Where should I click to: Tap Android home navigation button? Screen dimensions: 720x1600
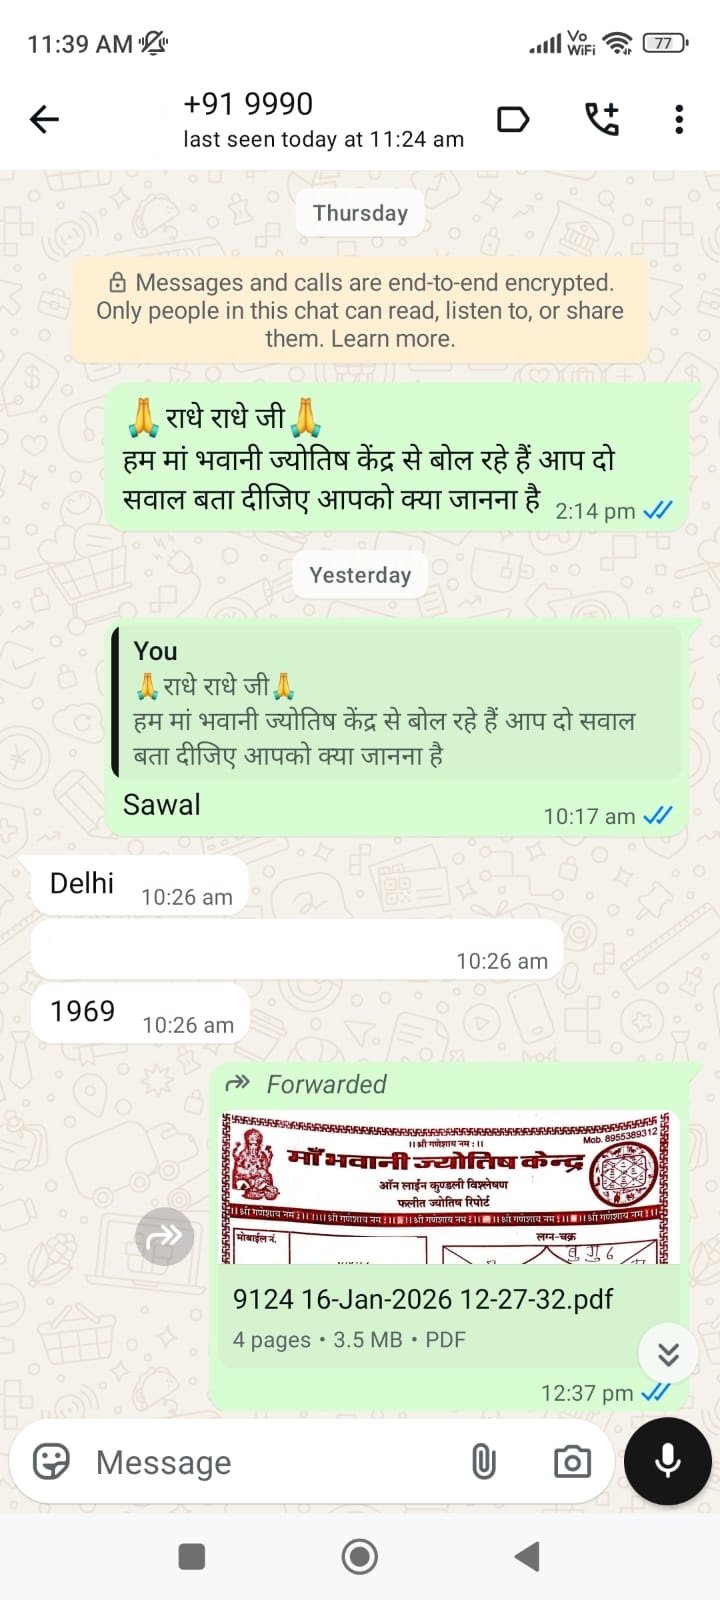[x=360, y=1556]
